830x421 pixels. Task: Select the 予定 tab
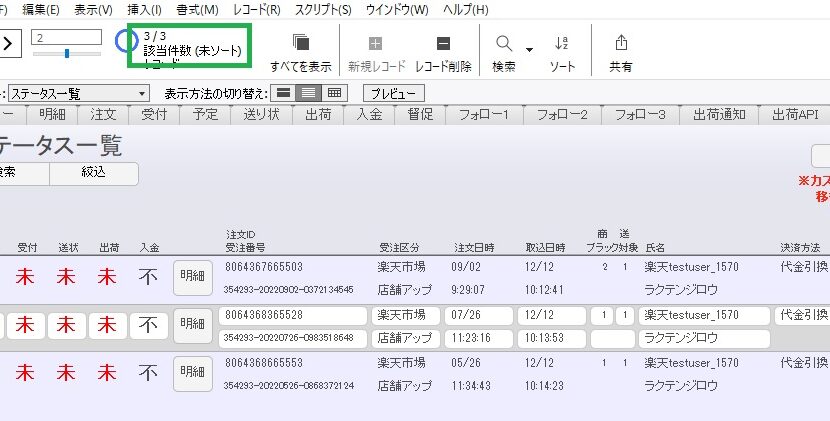tap(206, 114)
